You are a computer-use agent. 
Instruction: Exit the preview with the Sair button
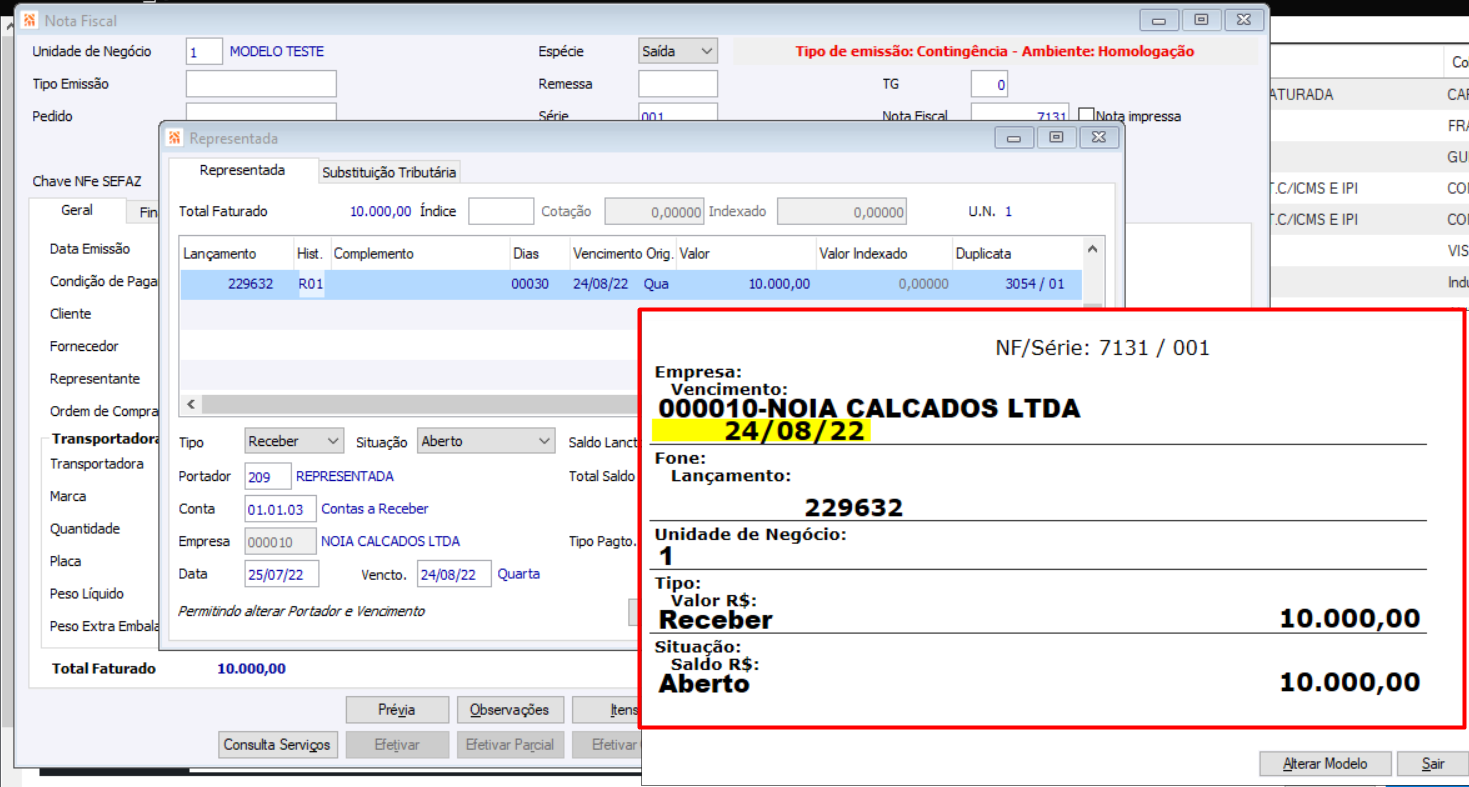[x=1432, y=764]
